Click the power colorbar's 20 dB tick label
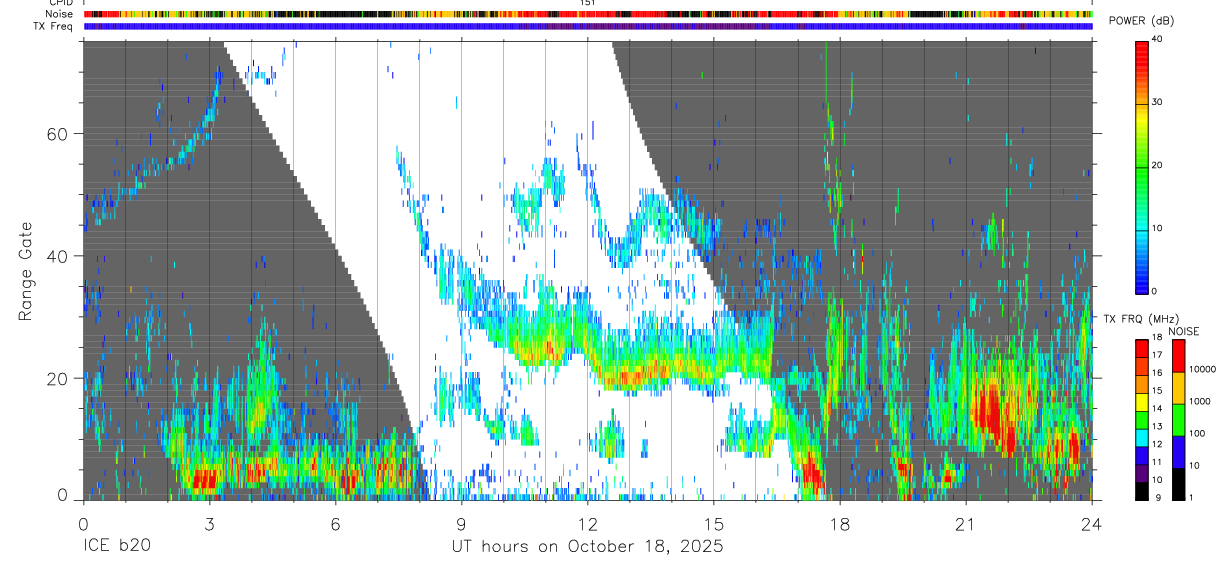The height and width of the screenshot is (567, 1228). pyautogui.click(x=1157, y=165)
